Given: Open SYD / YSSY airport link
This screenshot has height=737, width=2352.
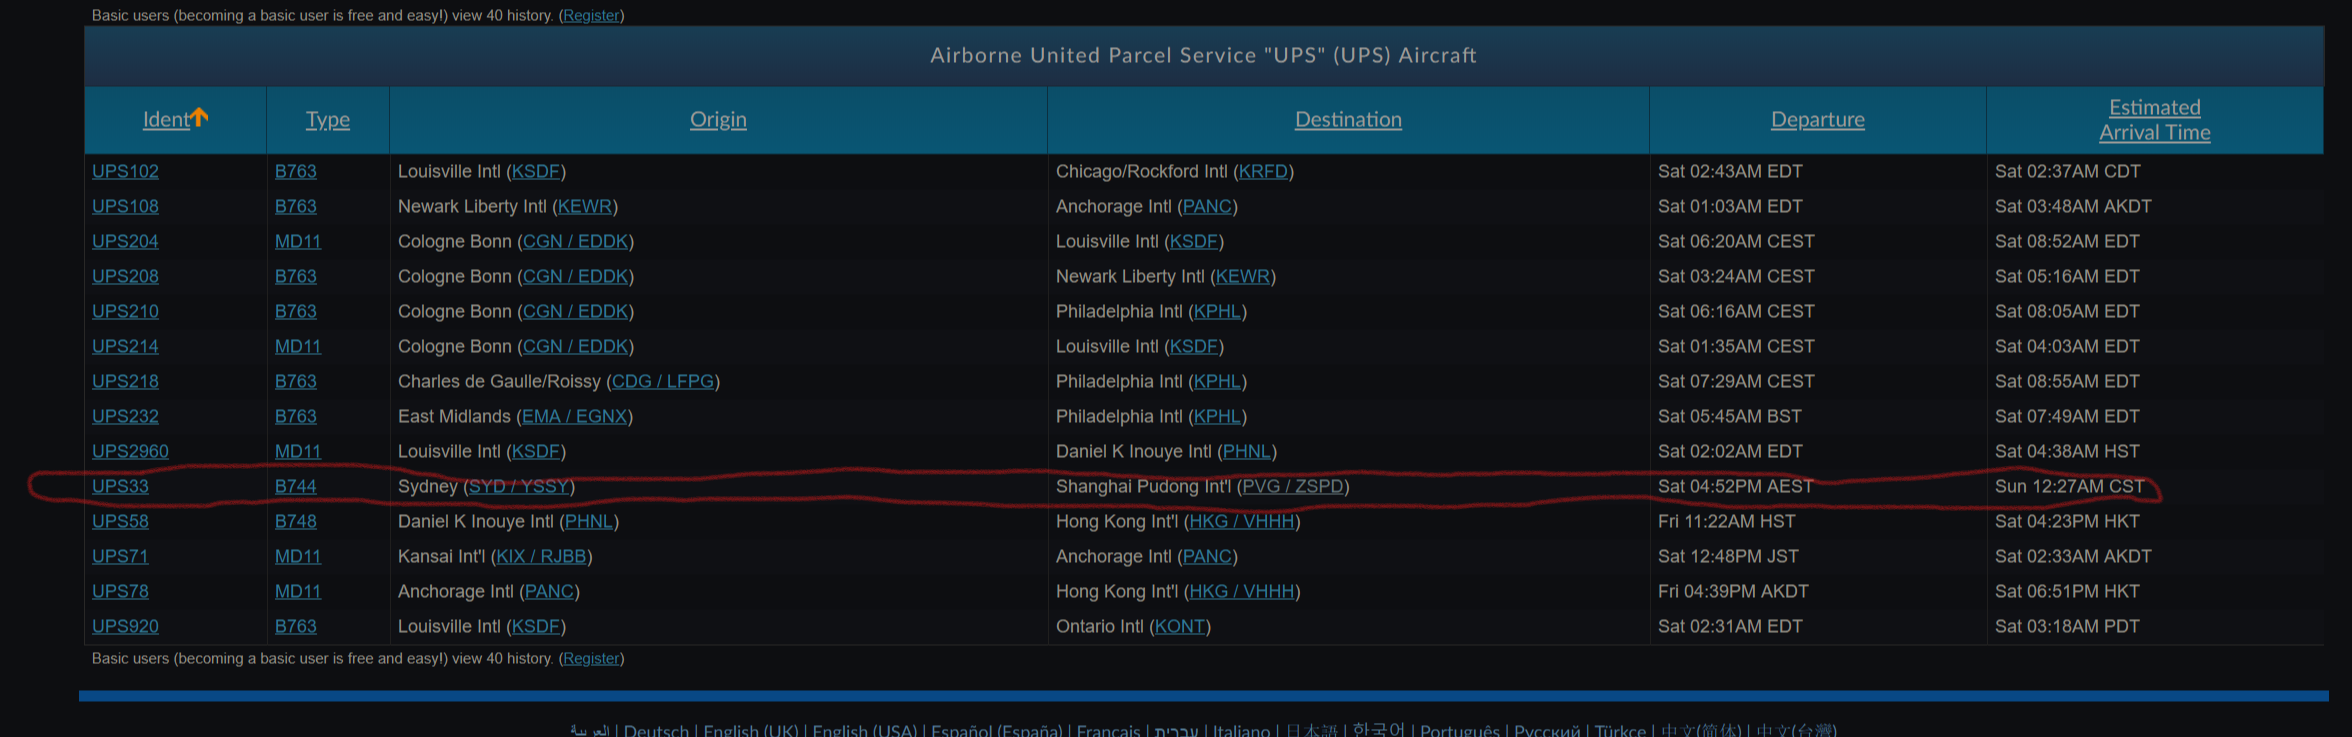Looking at the screenshot, I should [519, 486].
